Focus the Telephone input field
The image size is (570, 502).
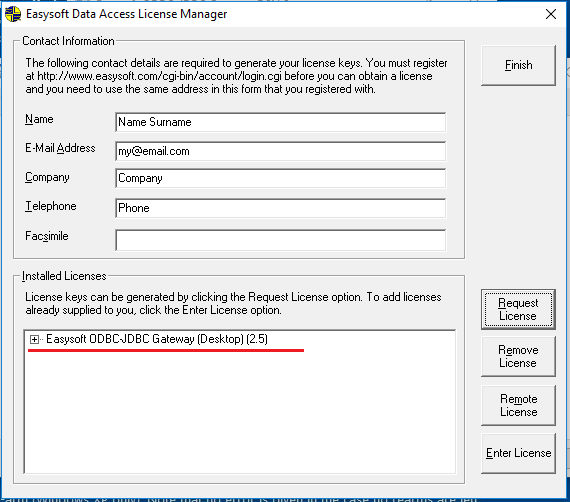(281, 208)
